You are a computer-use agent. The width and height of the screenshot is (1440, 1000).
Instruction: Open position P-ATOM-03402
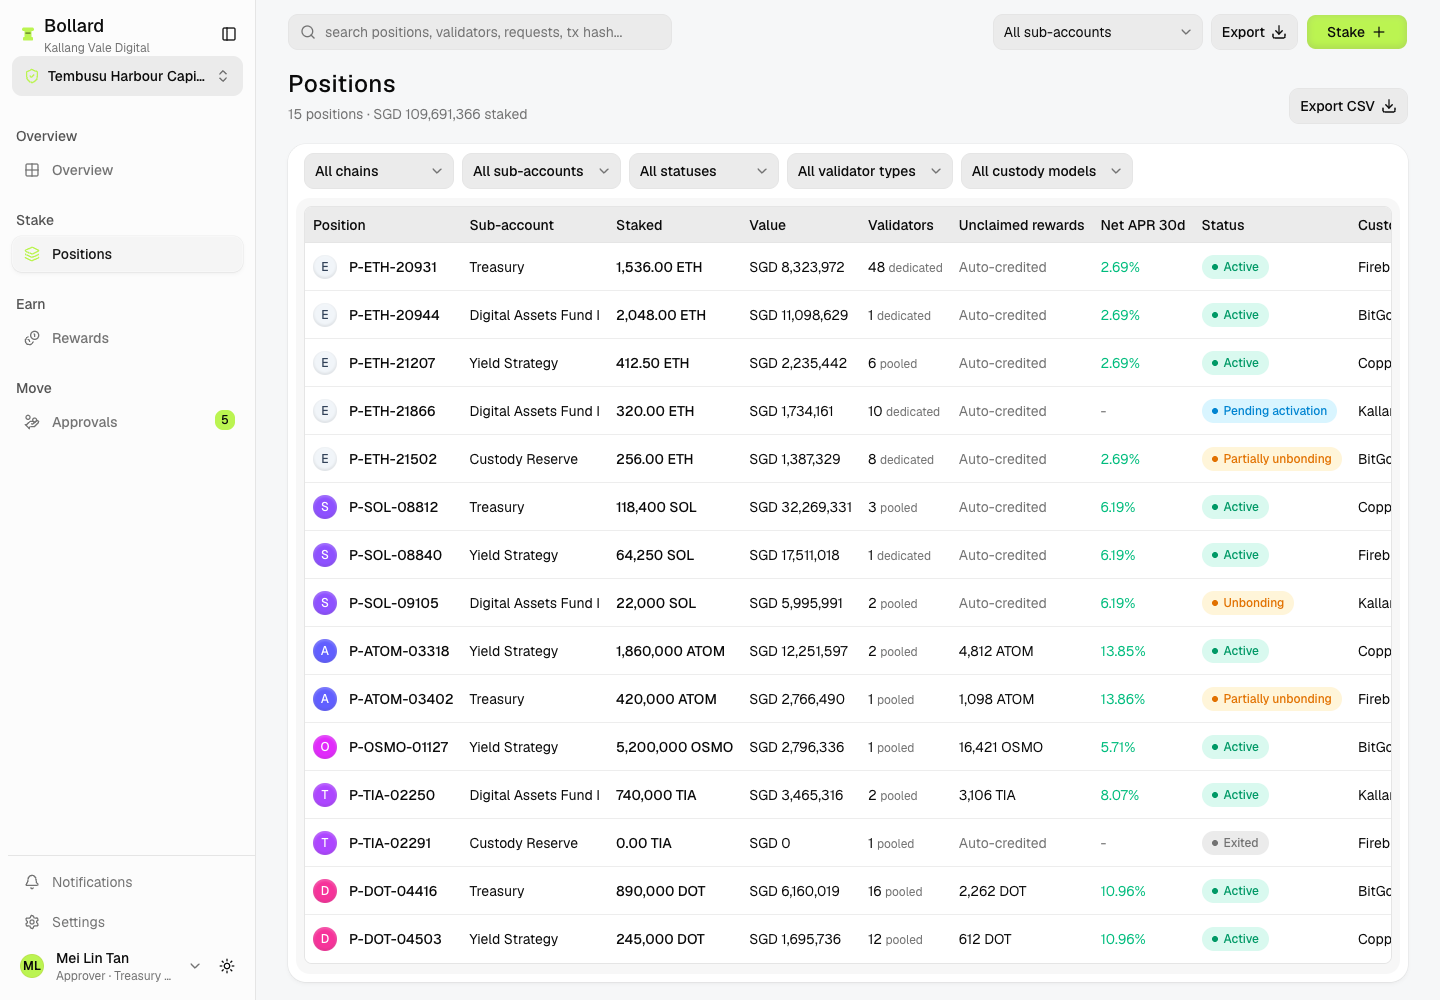tap(401, 699)
